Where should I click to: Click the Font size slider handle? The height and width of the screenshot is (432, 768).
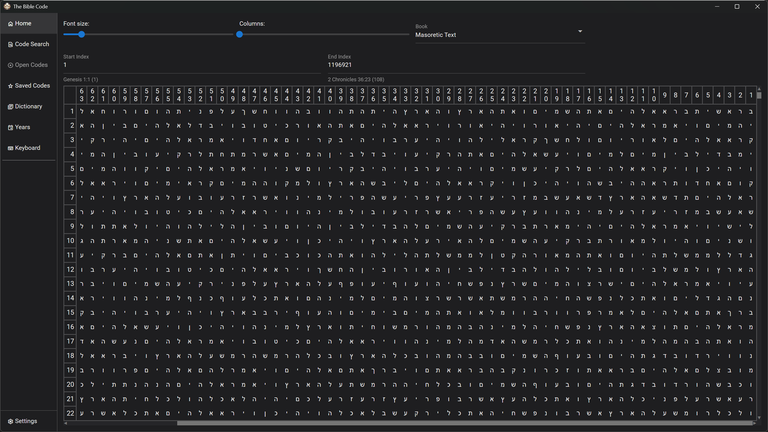click(x=82, y=35)
